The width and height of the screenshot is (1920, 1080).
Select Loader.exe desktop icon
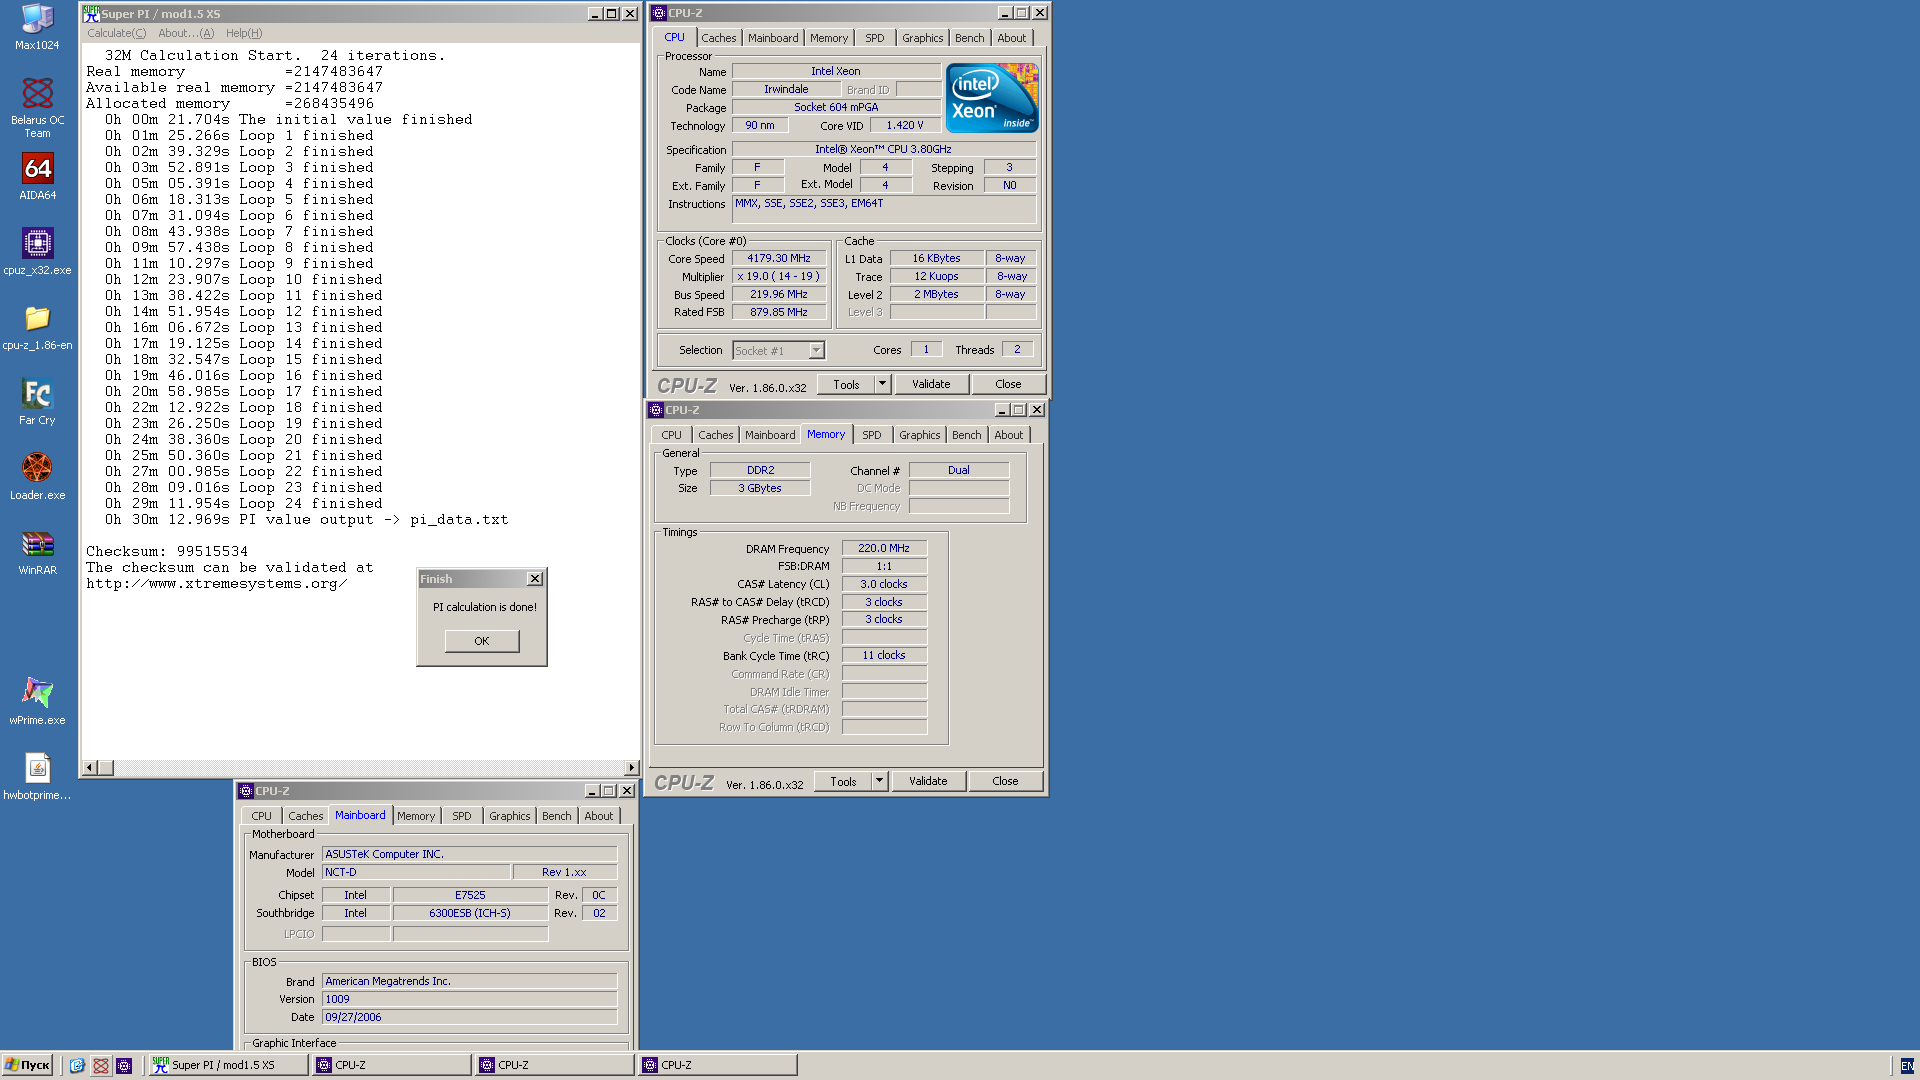(x=37, y=477)
